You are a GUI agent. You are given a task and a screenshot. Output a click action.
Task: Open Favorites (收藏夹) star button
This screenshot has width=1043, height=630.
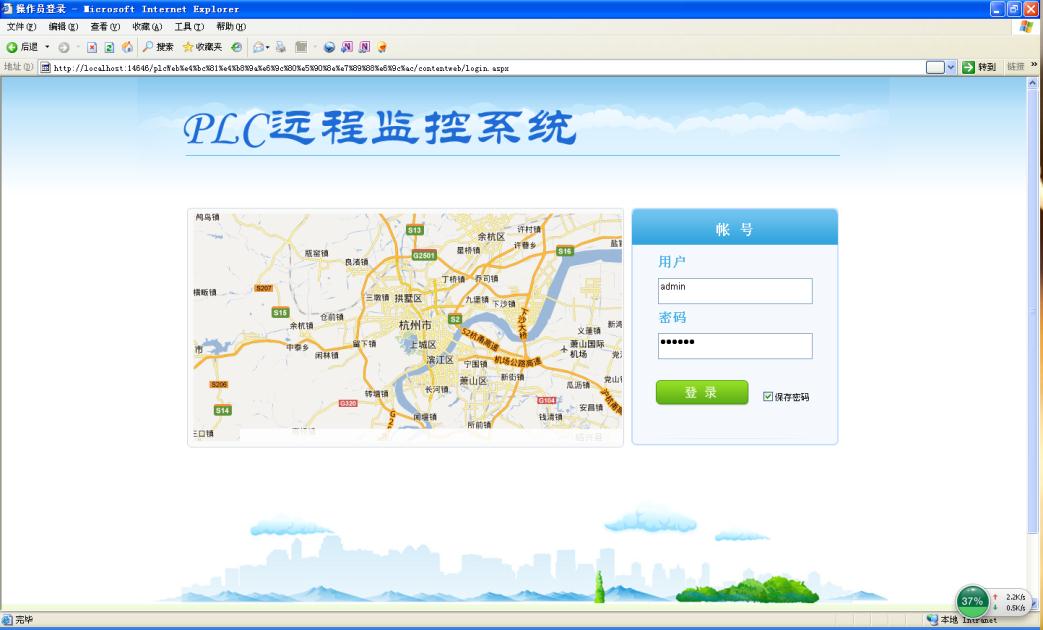tap(202, 47)
